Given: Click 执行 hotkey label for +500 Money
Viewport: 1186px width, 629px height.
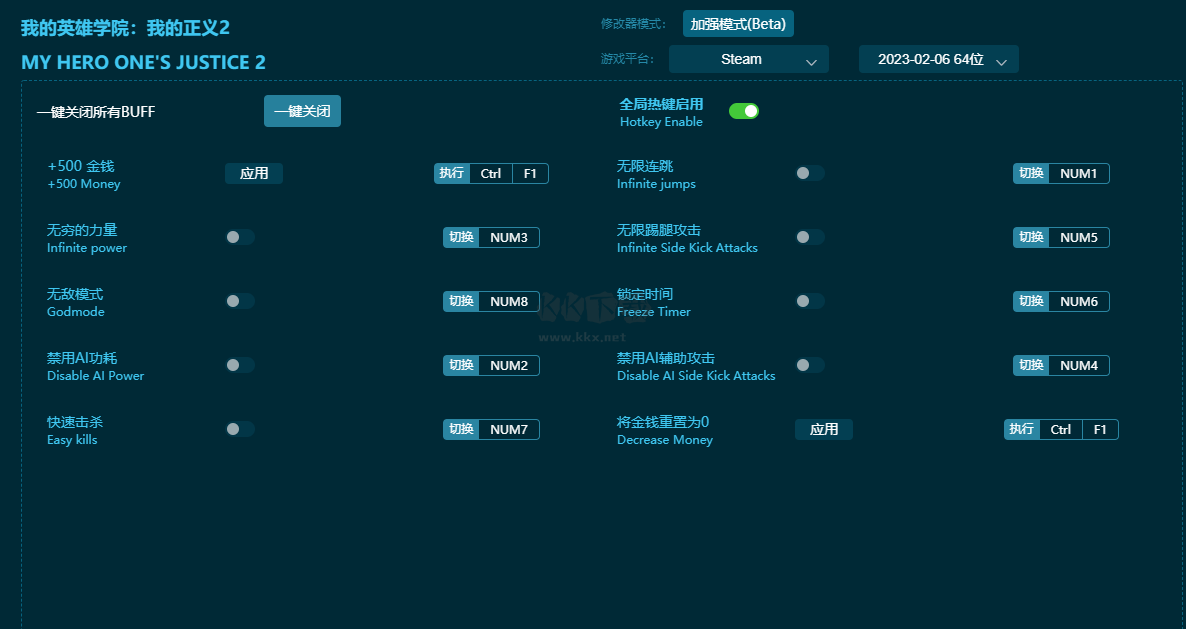Looking at the screenshot, I should (x=452, y=173).
